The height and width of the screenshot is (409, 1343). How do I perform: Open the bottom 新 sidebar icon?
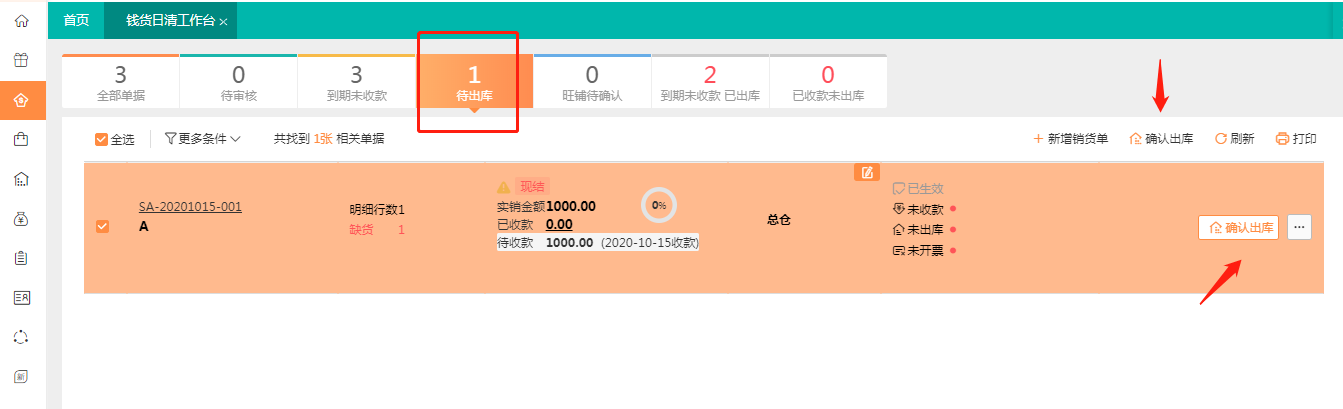22,376
